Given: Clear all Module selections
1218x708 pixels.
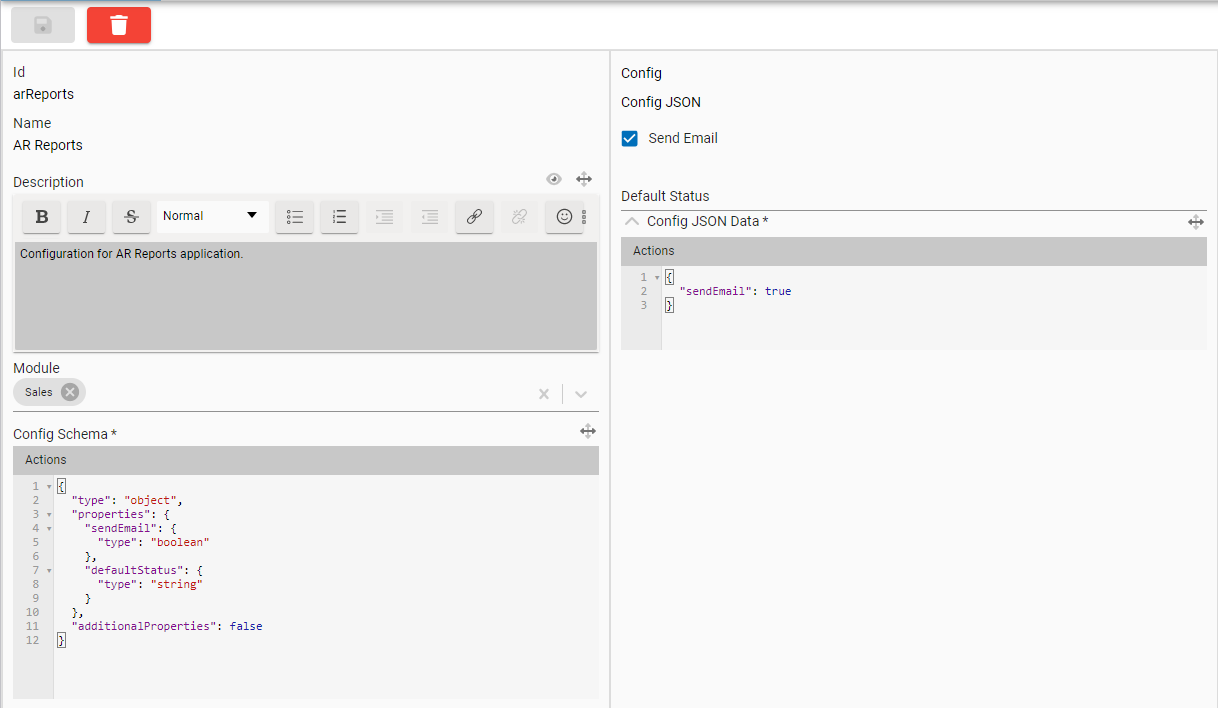Looking at the screenshot, I should pyautogui.click(x=544, y=394).
